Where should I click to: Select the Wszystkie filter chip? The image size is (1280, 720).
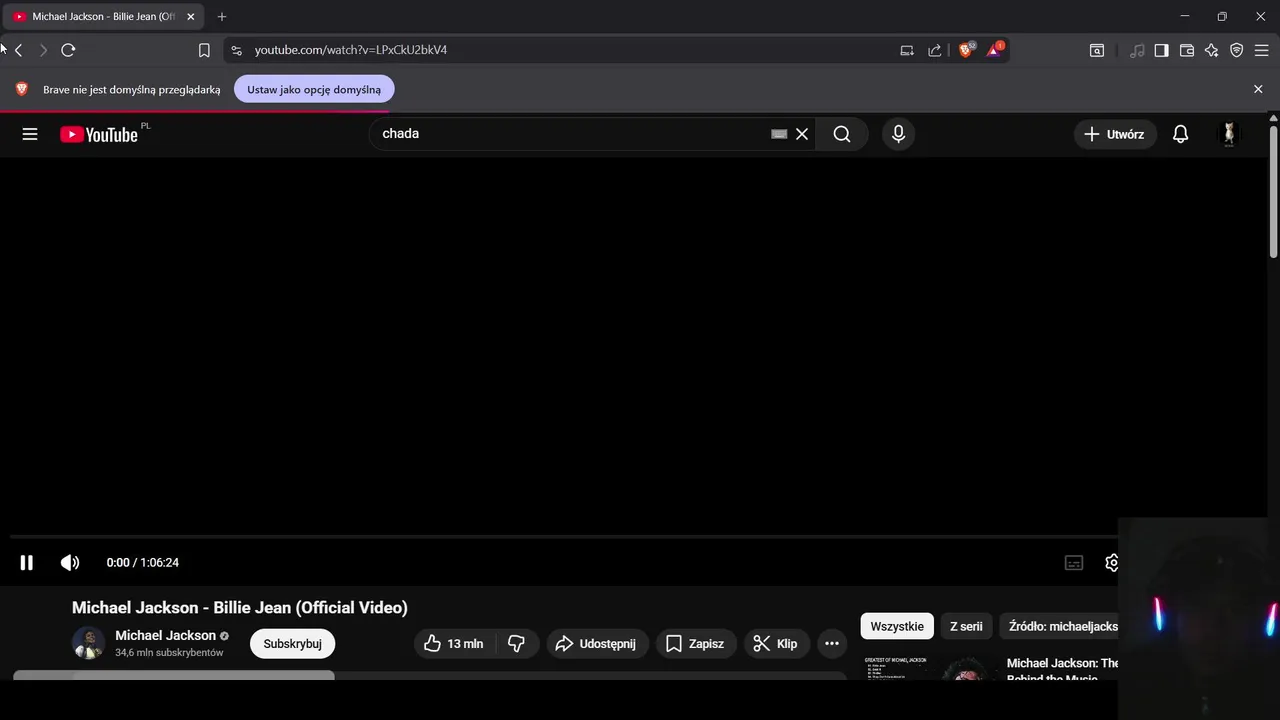click(x=897, y=626)
